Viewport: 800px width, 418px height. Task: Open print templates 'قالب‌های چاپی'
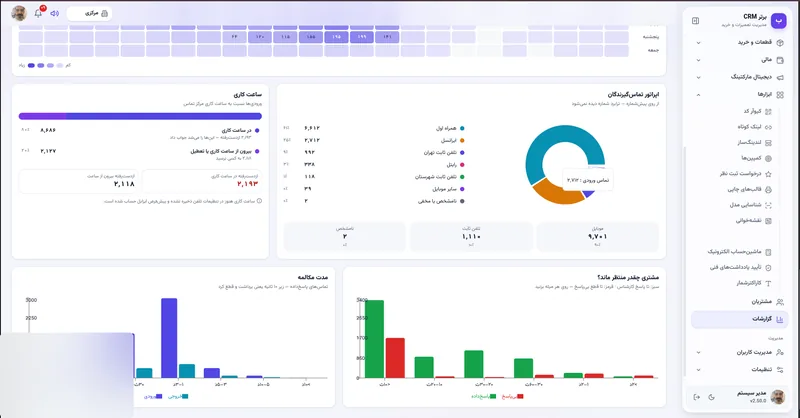tap(749, 189)
